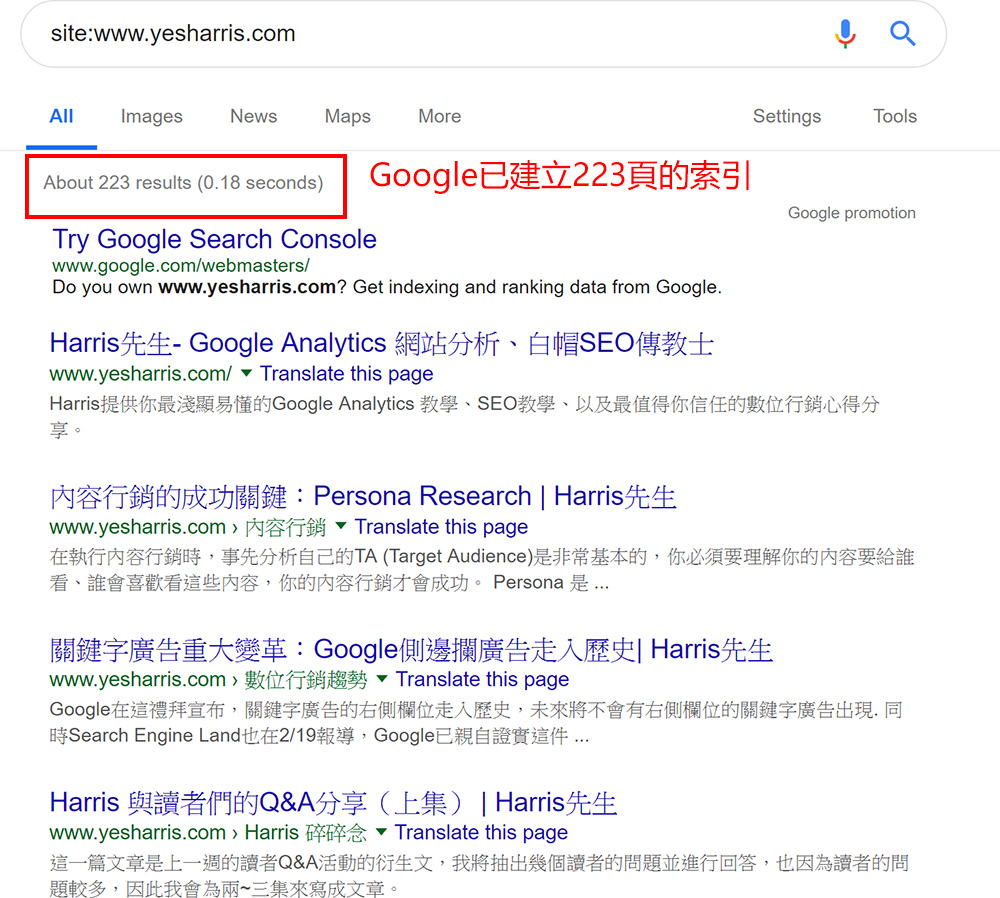This screenshot has width=1000, height=898.
Task: Click snippet starting 'Google在這禮拜宣布'
Action: [x=476, y=723]
